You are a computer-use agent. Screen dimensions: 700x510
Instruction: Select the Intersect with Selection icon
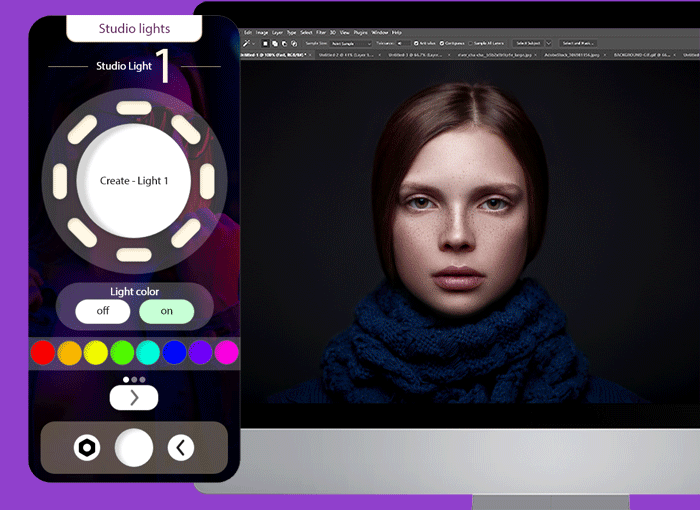[x=292, y=44]
